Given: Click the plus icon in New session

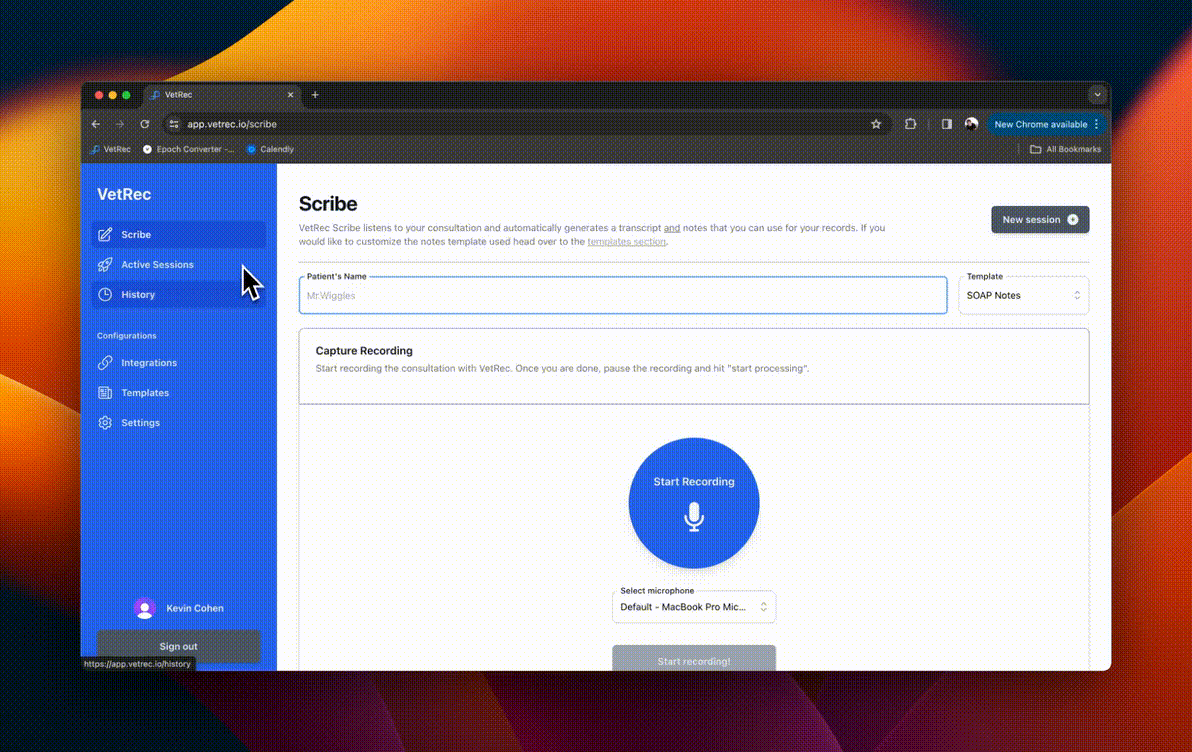Looking at the screenshot, I should point(1073,220).
